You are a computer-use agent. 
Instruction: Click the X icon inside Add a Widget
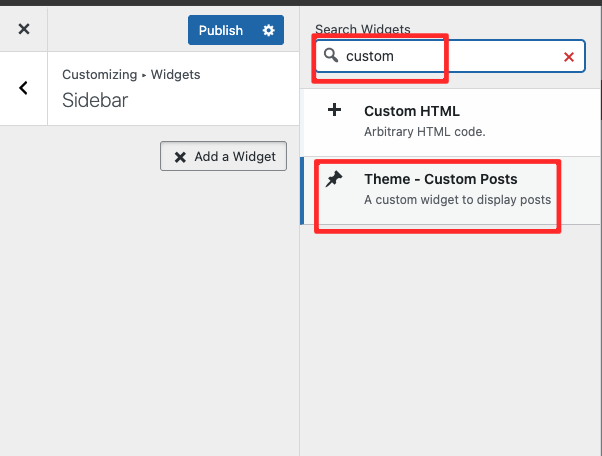coord(180,157)
